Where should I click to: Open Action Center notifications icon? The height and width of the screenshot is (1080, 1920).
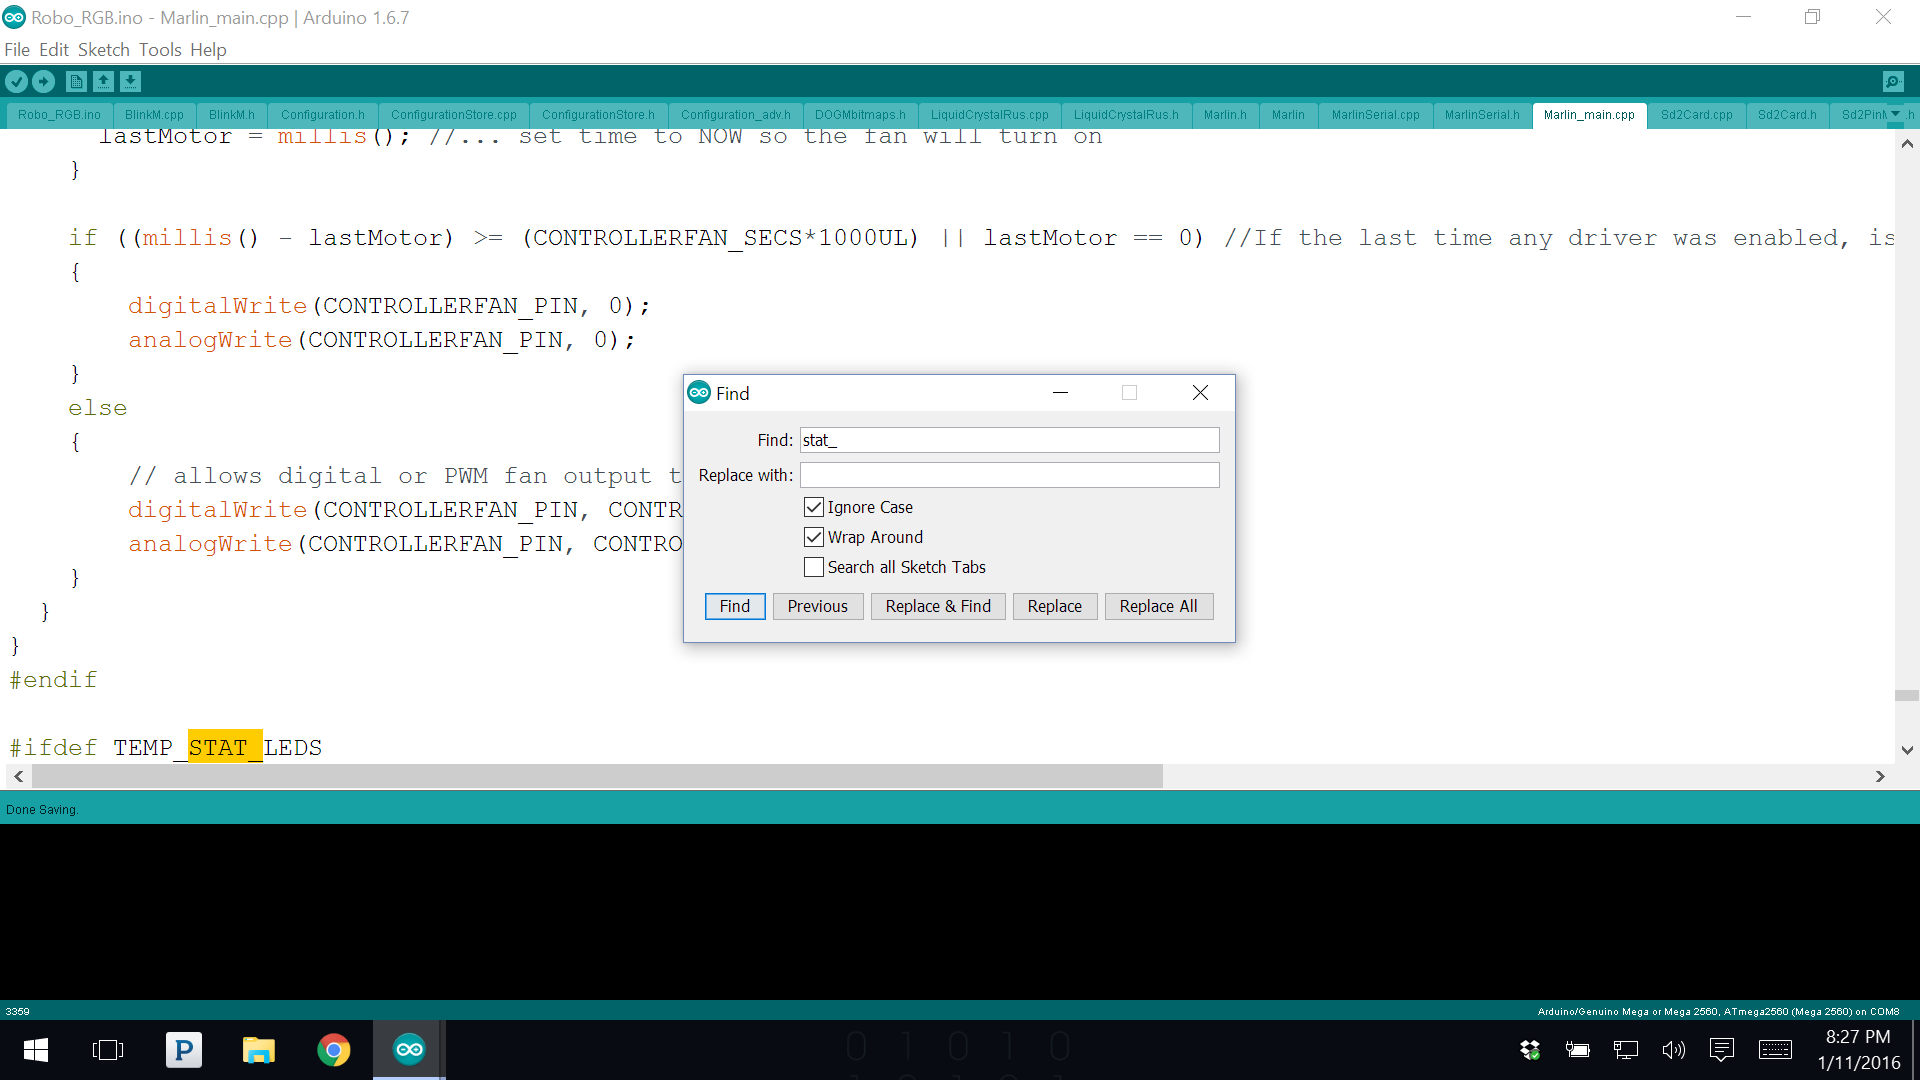[1722, 1050]
